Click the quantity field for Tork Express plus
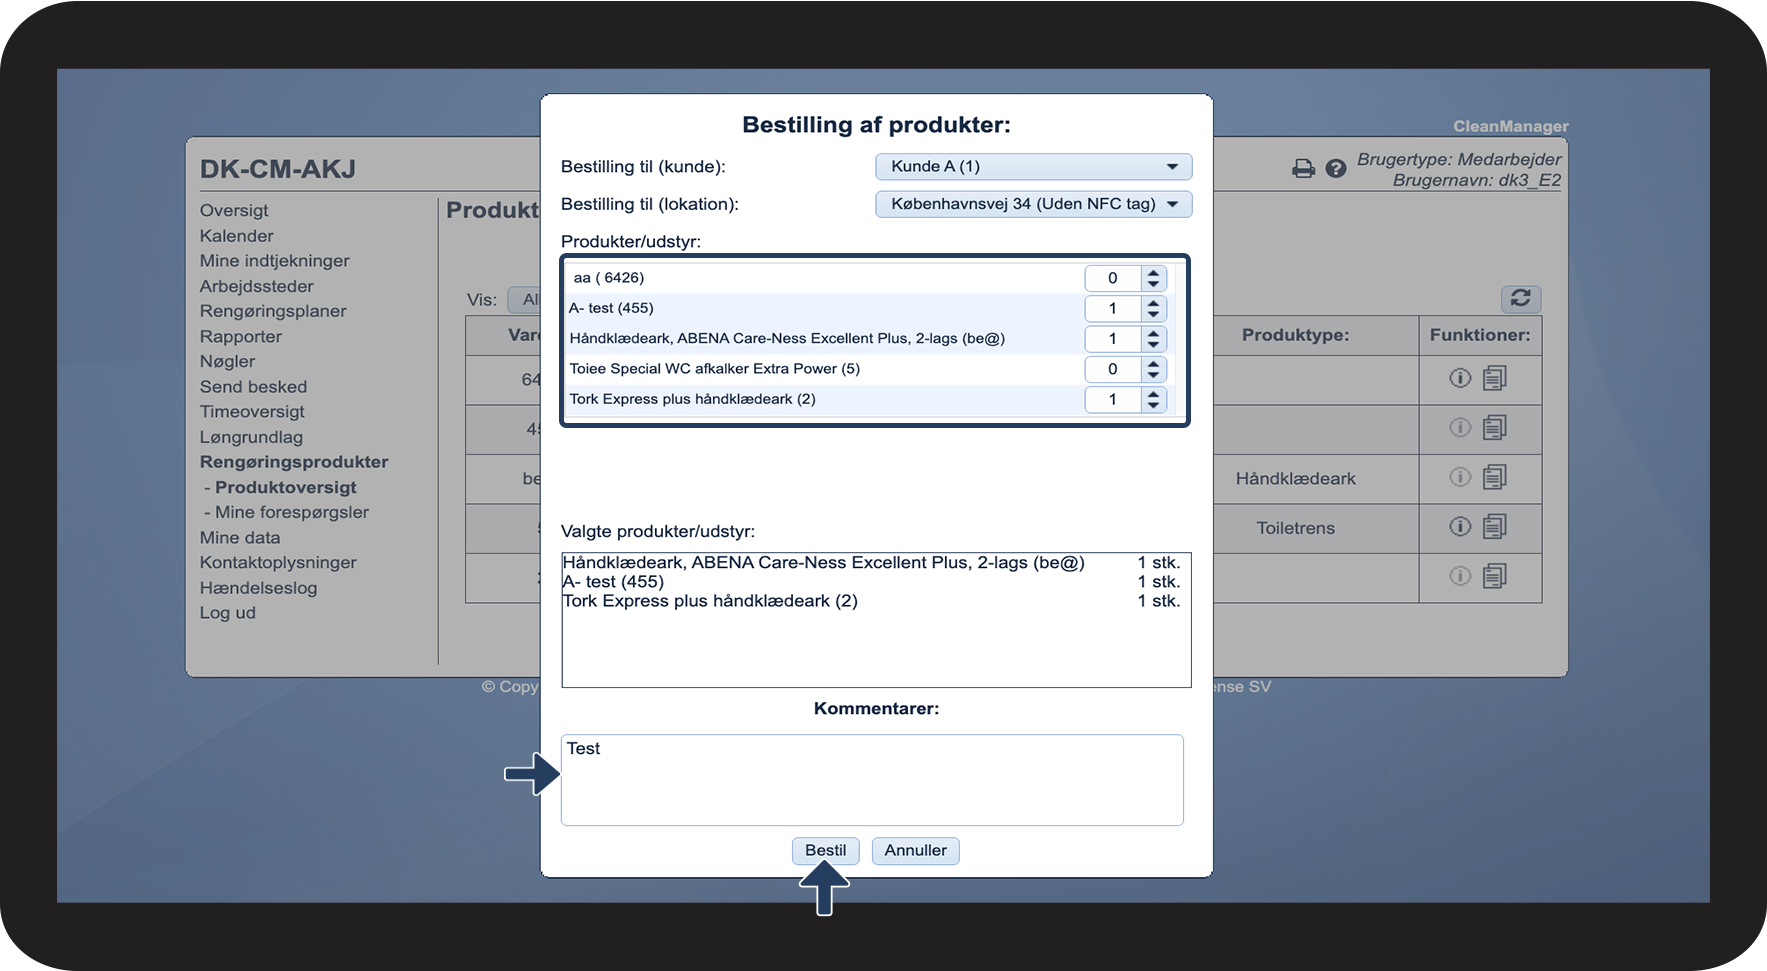Image resolution: width=1767 pixels, height=971 pixels. click(1113, 399)
